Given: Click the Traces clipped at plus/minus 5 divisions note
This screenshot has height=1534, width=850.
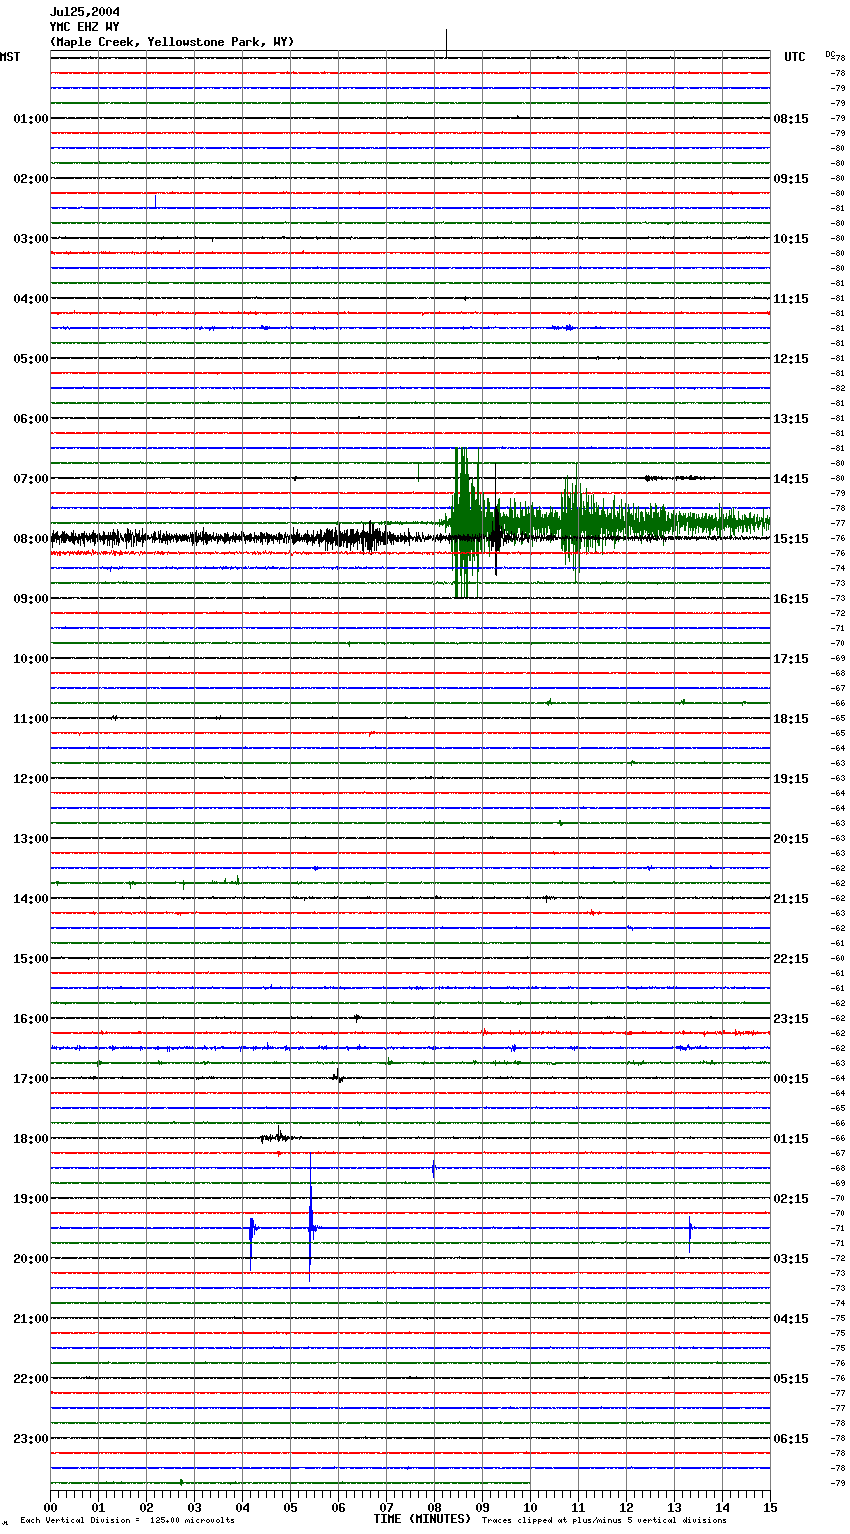Looking at the screenshot, I should click(604, 1520).
